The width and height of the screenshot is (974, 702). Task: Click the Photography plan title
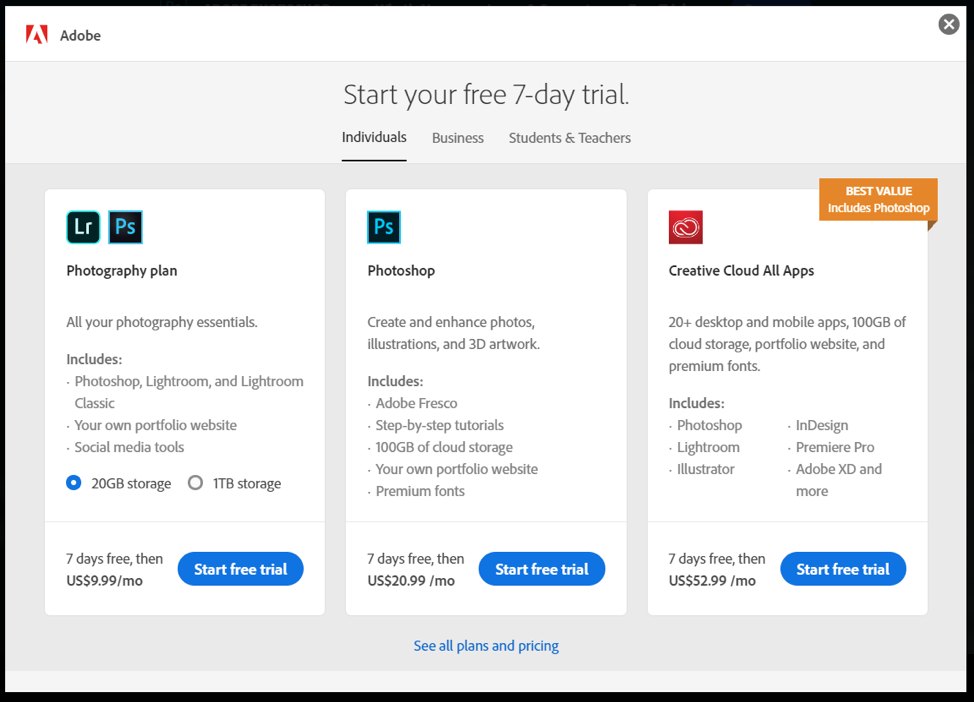[x=122, y=271]
